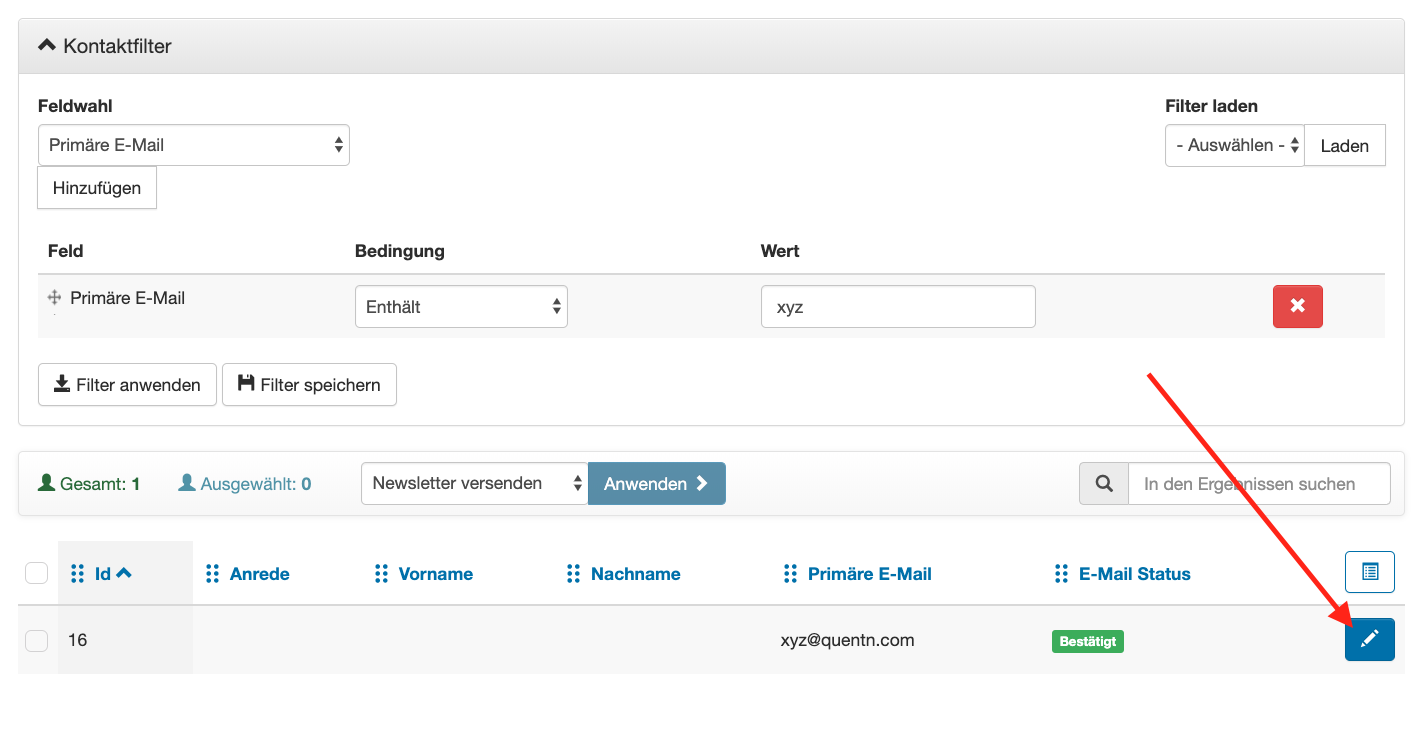Click the Wert input field containing xyz
Viewport: 1415px width, 729px height.
(897, 307)
